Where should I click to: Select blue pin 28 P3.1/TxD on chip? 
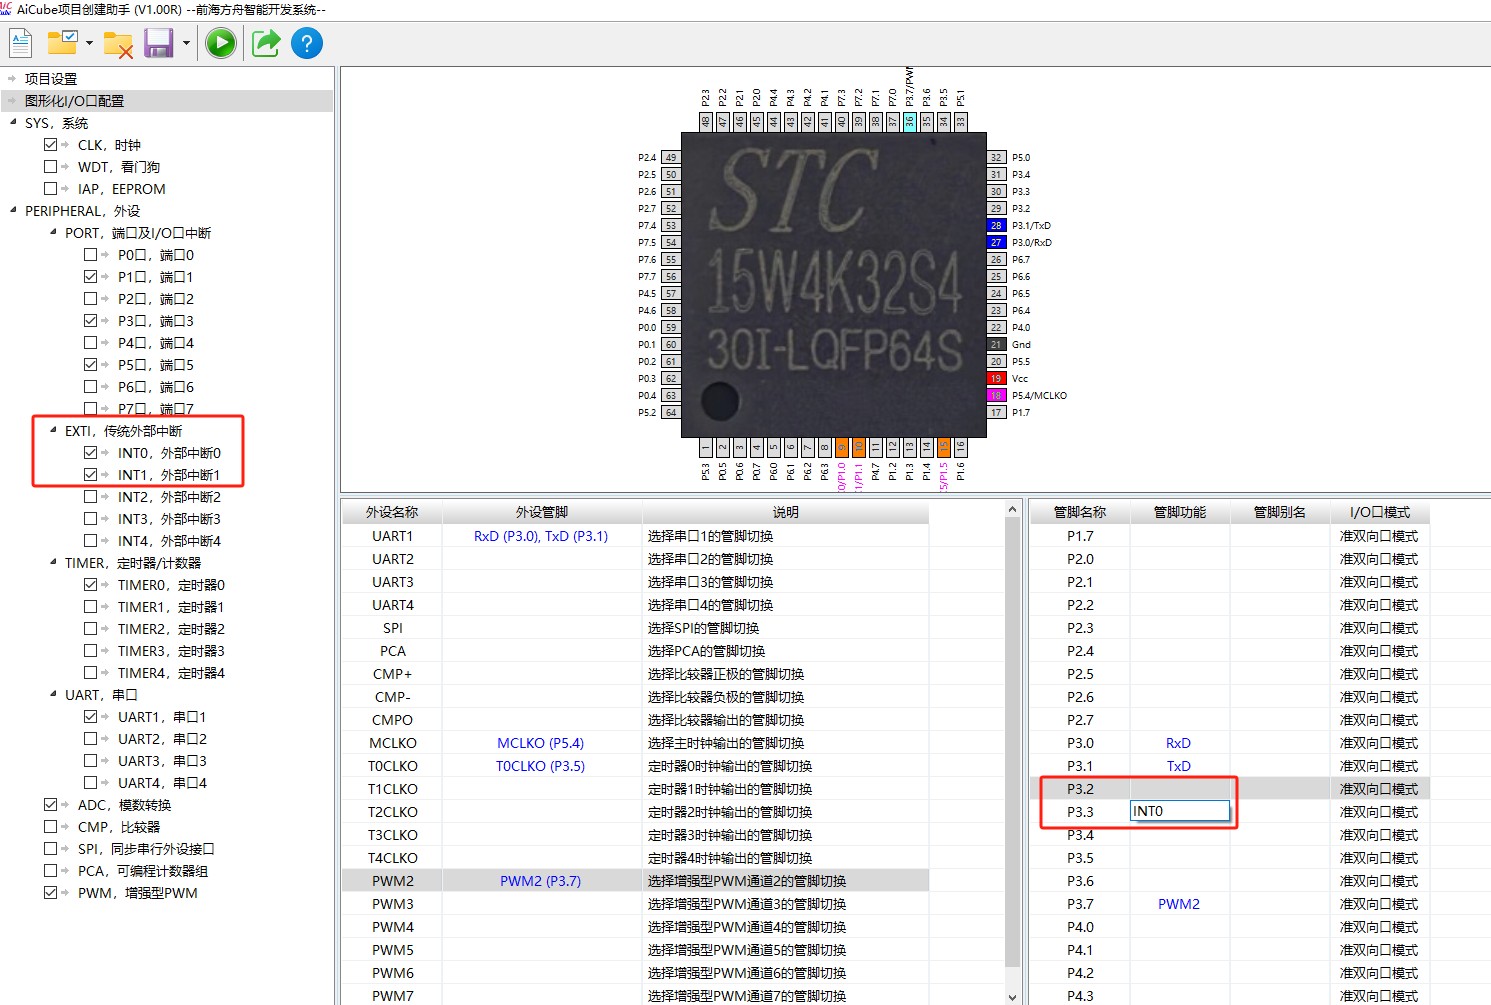(x=996, y=225)
